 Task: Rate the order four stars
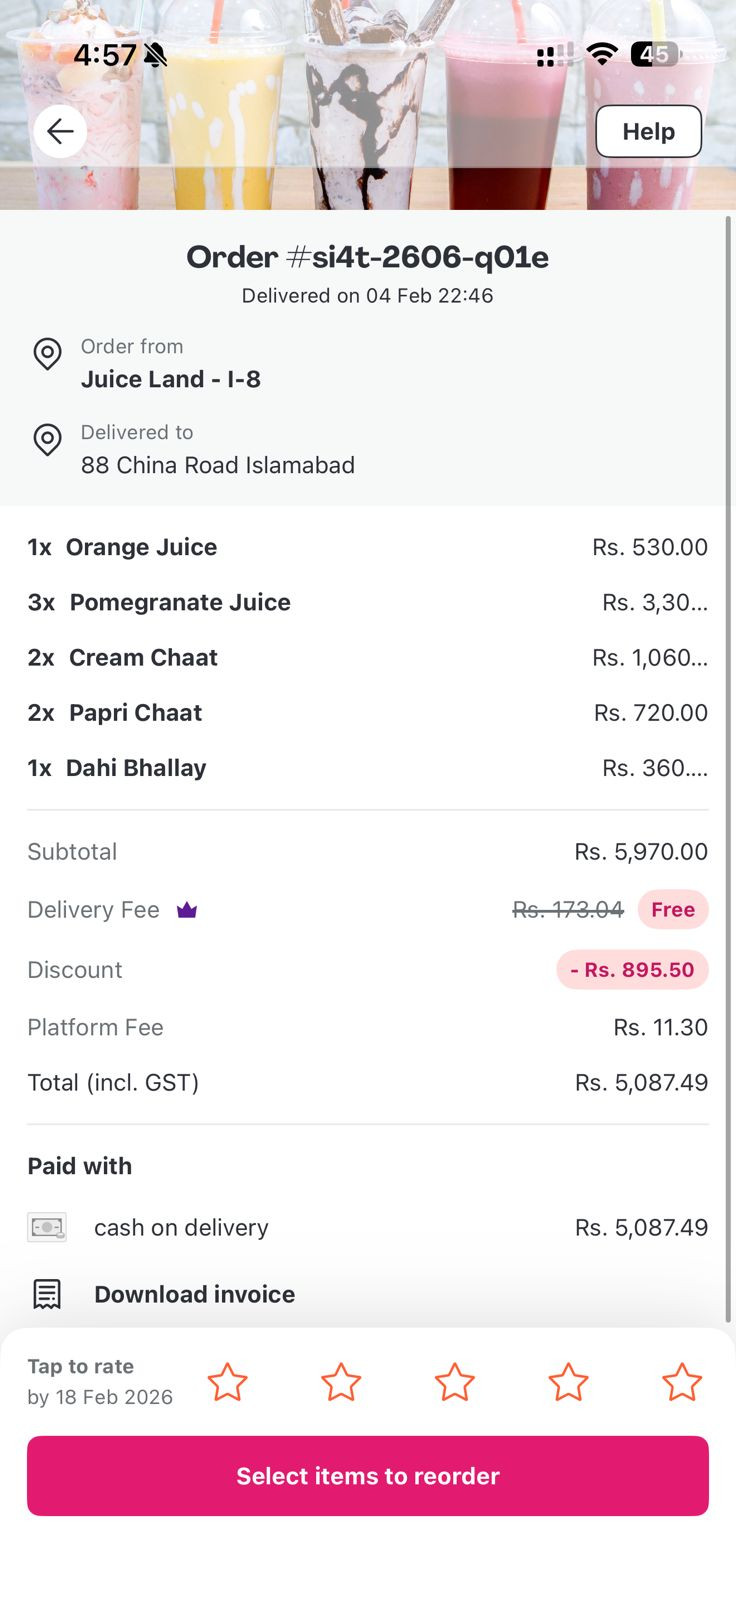click(x=568, y=1382)
